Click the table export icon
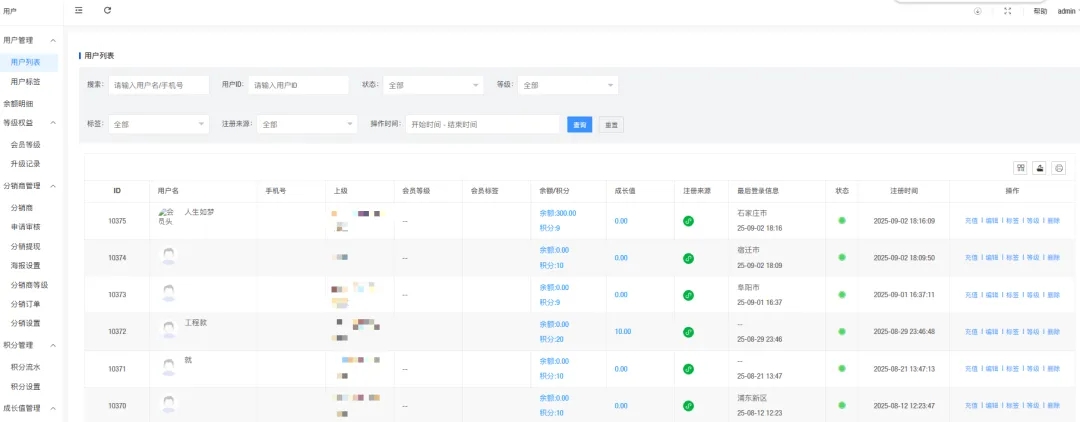Viewport: 1080px width, 422px height. pyautogui.click(x=1040, y=168)
